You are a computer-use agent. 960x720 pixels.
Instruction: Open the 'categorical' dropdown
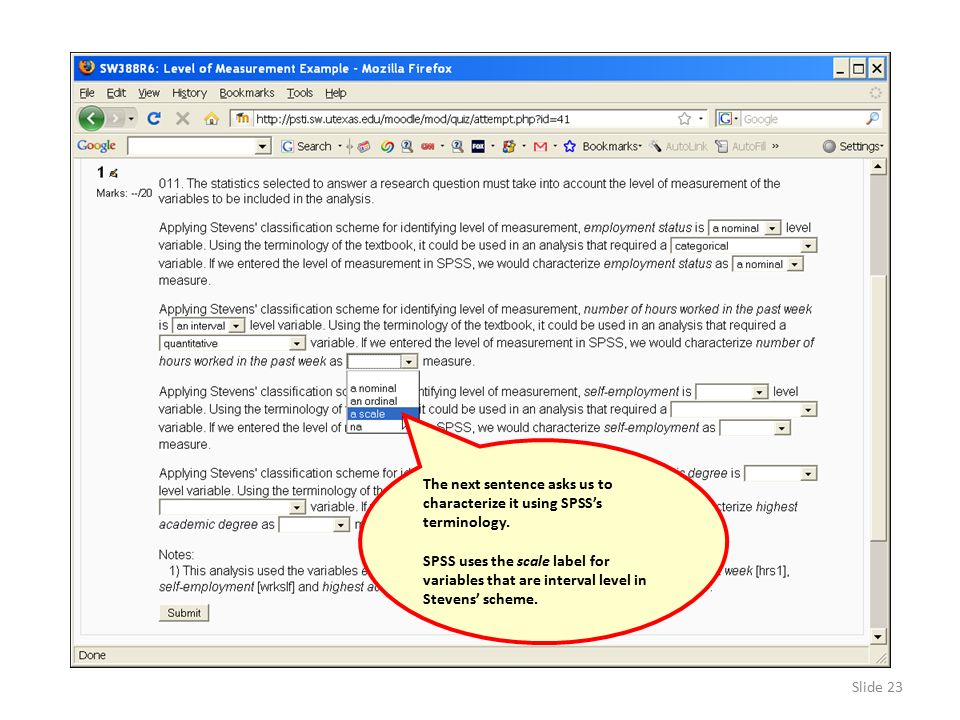744,246
